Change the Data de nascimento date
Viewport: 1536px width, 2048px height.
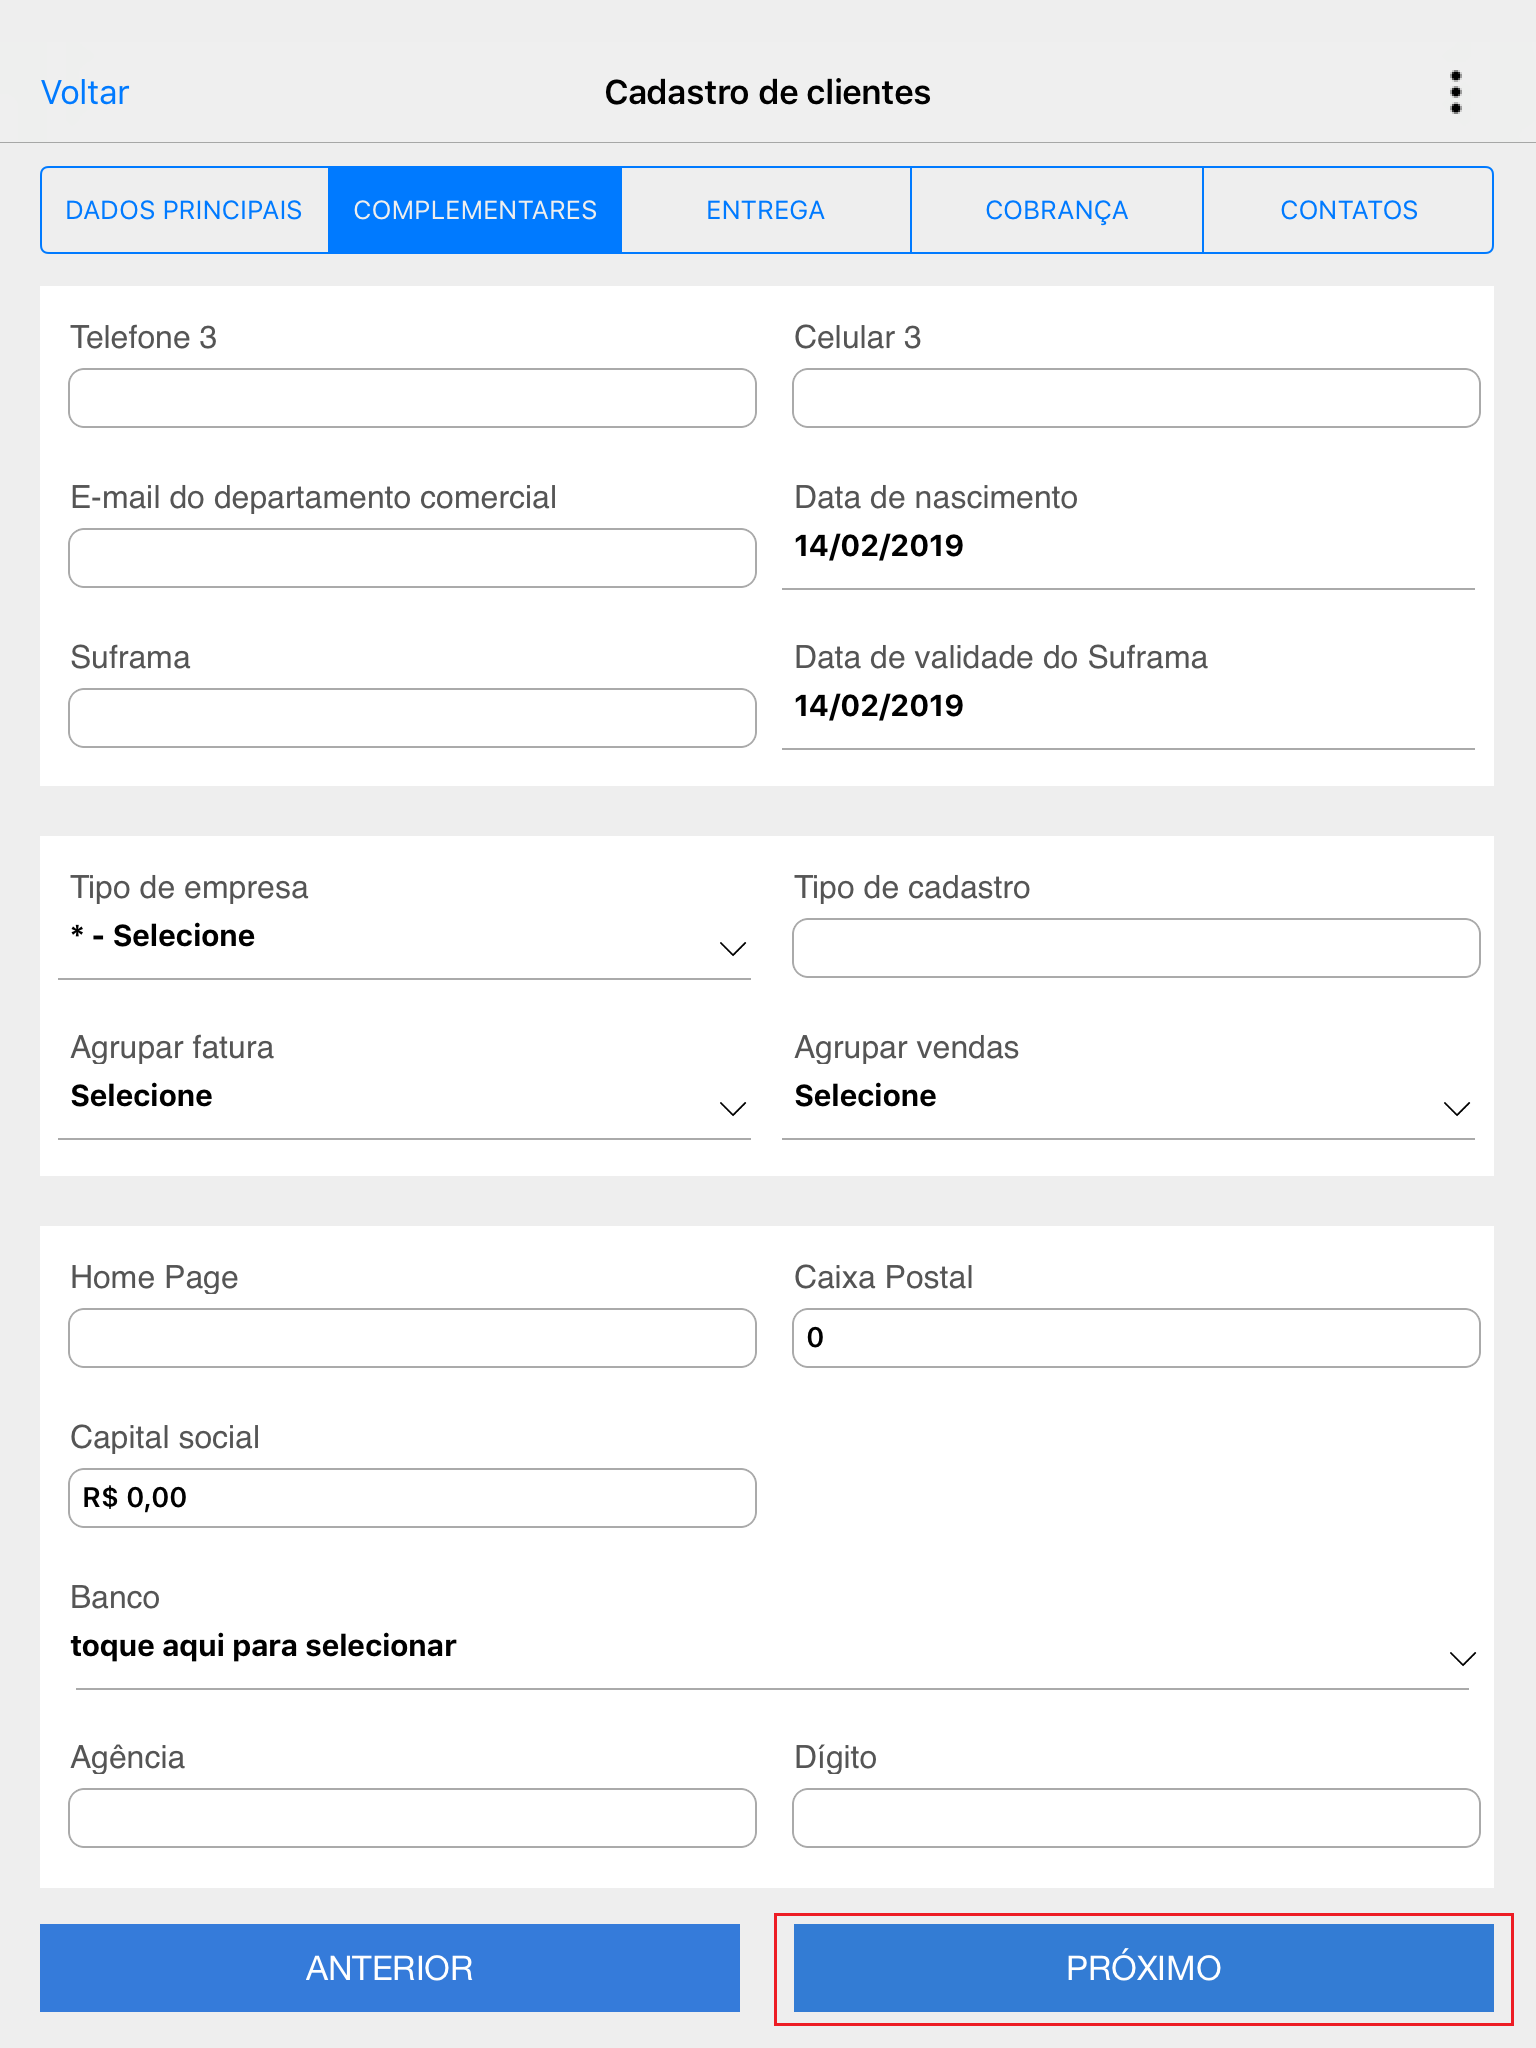tap(1128, 547)
